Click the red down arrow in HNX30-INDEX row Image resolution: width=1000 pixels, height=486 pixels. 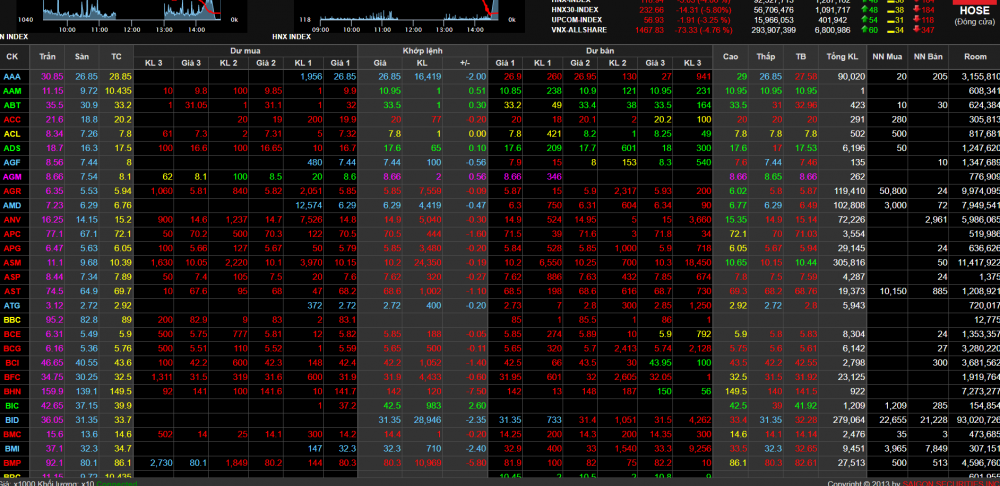pos(916,8)
